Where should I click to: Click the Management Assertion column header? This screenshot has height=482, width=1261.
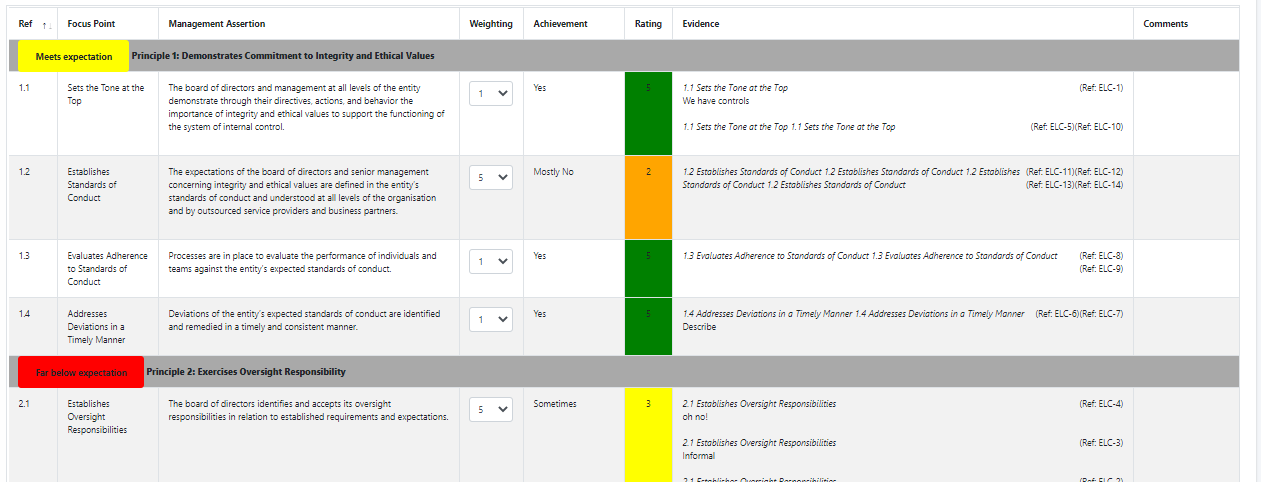click(x=217, y=24)
